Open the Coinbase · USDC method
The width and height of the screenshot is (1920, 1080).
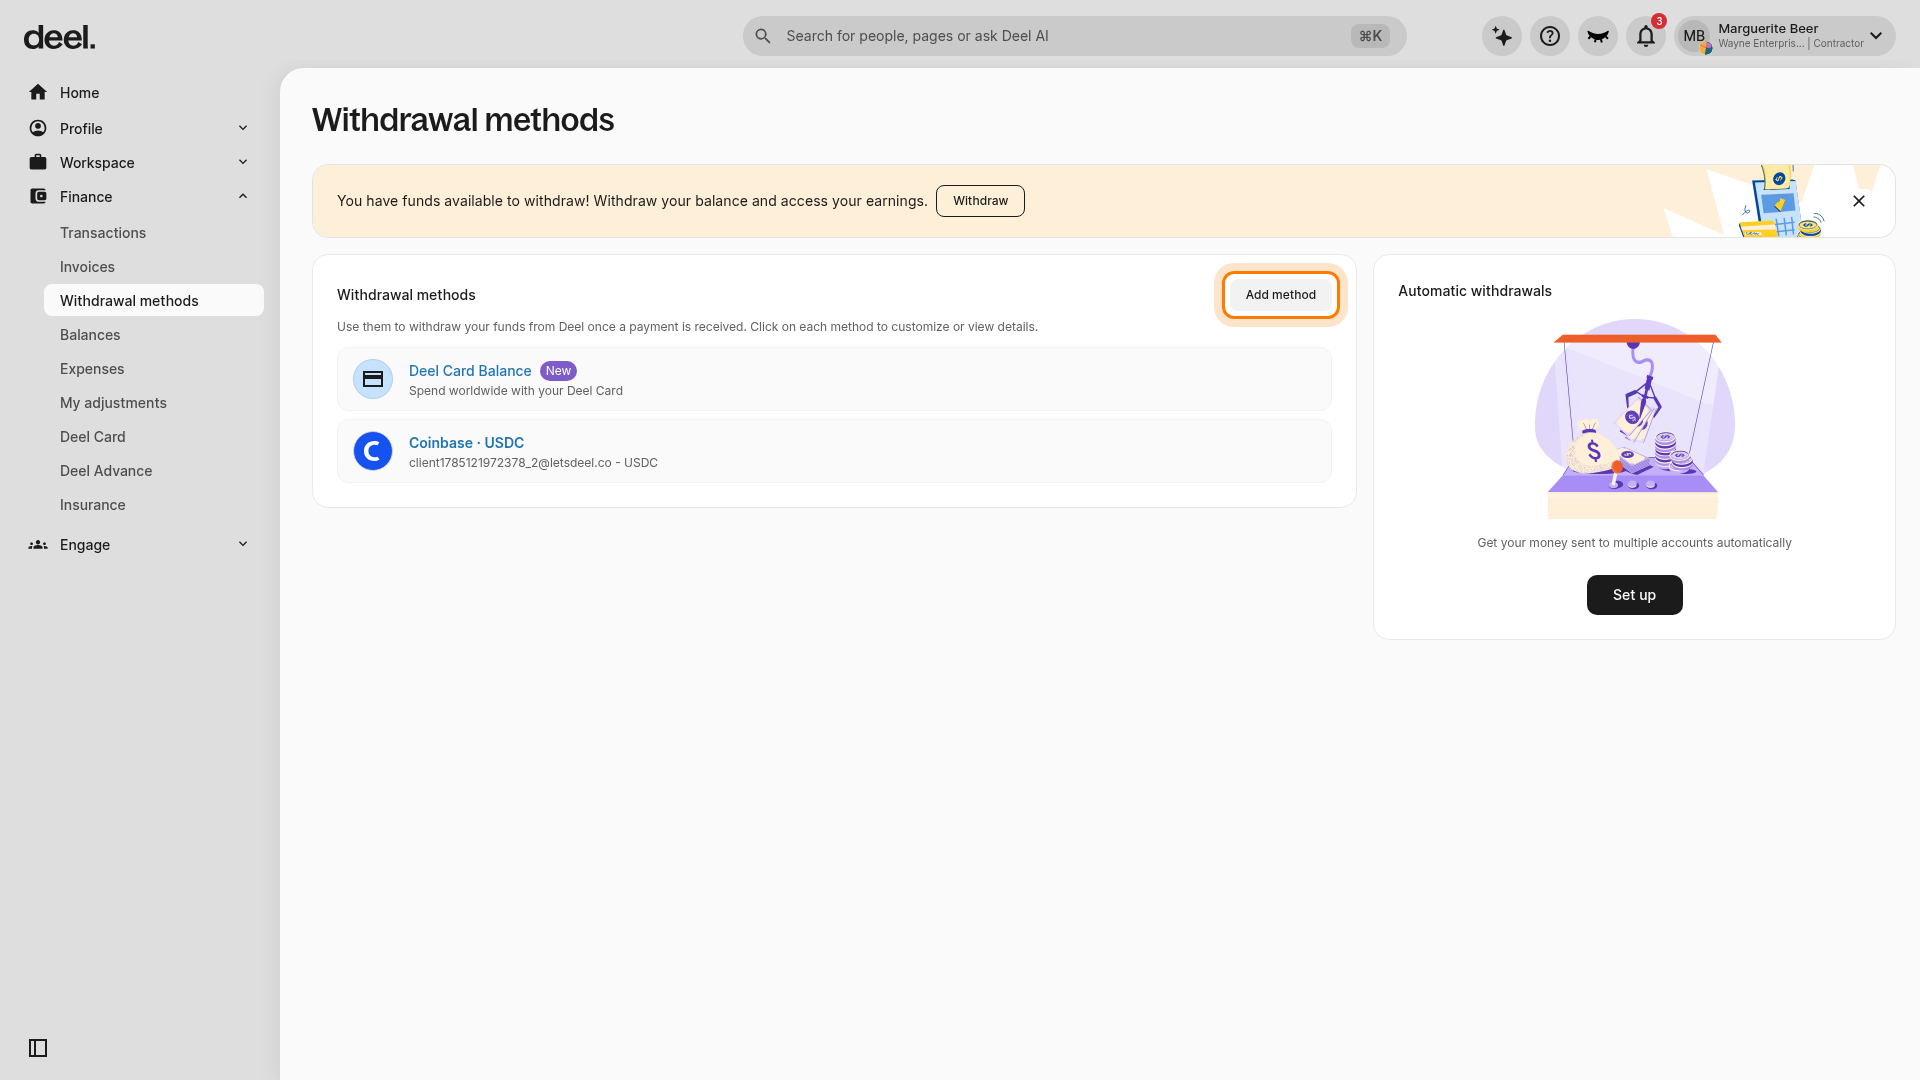pyautogui.click(x=466, y=443)
